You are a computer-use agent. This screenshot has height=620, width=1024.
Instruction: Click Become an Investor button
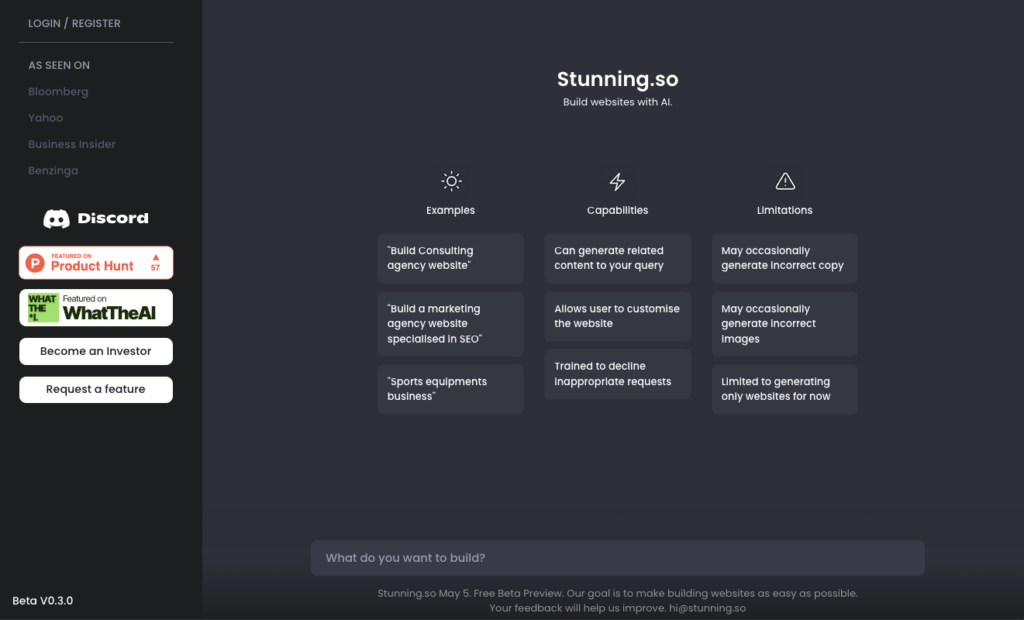[96, 351]
